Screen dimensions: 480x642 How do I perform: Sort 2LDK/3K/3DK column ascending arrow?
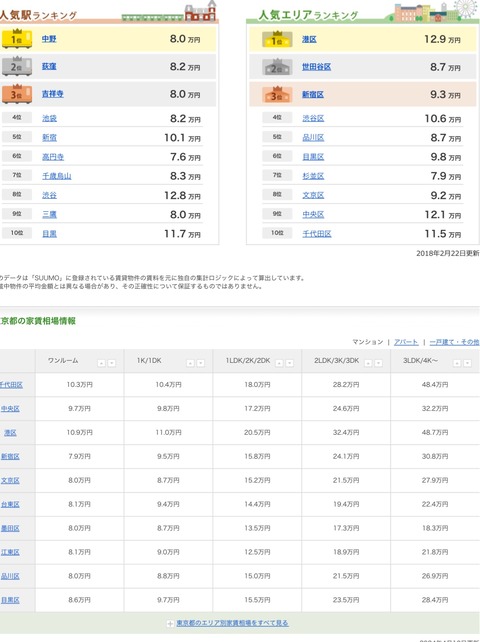[368, 363]
